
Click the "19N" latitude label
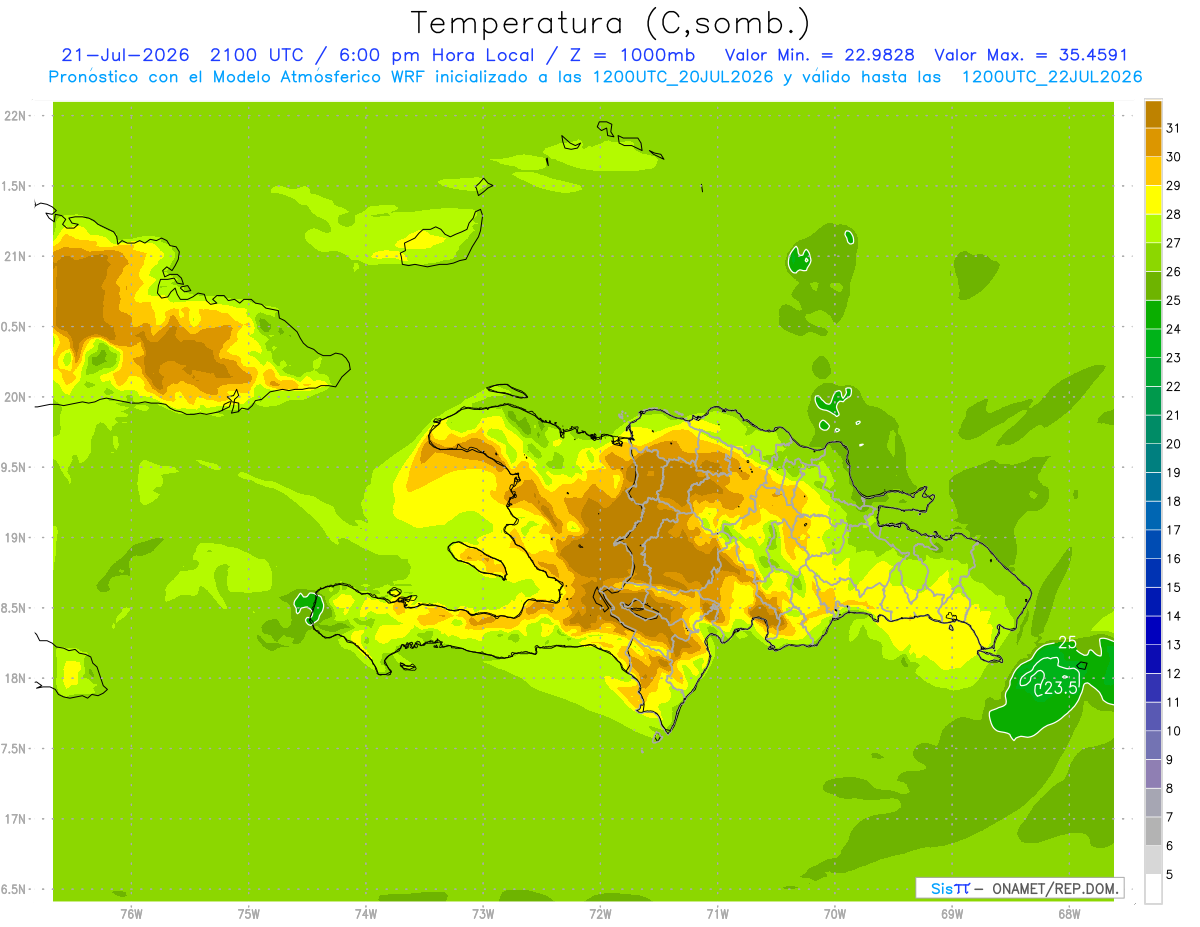pos(14,538)
